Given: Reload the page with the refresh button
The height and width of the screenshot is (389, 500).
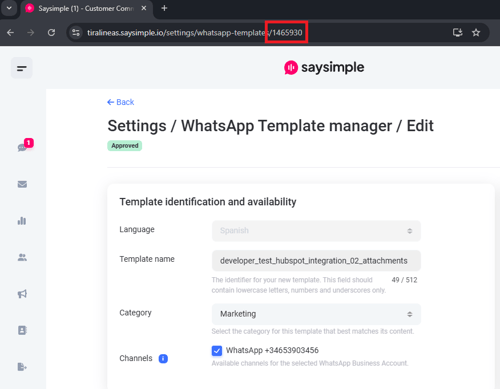Looking at the screenshot, I should (51, 32).
